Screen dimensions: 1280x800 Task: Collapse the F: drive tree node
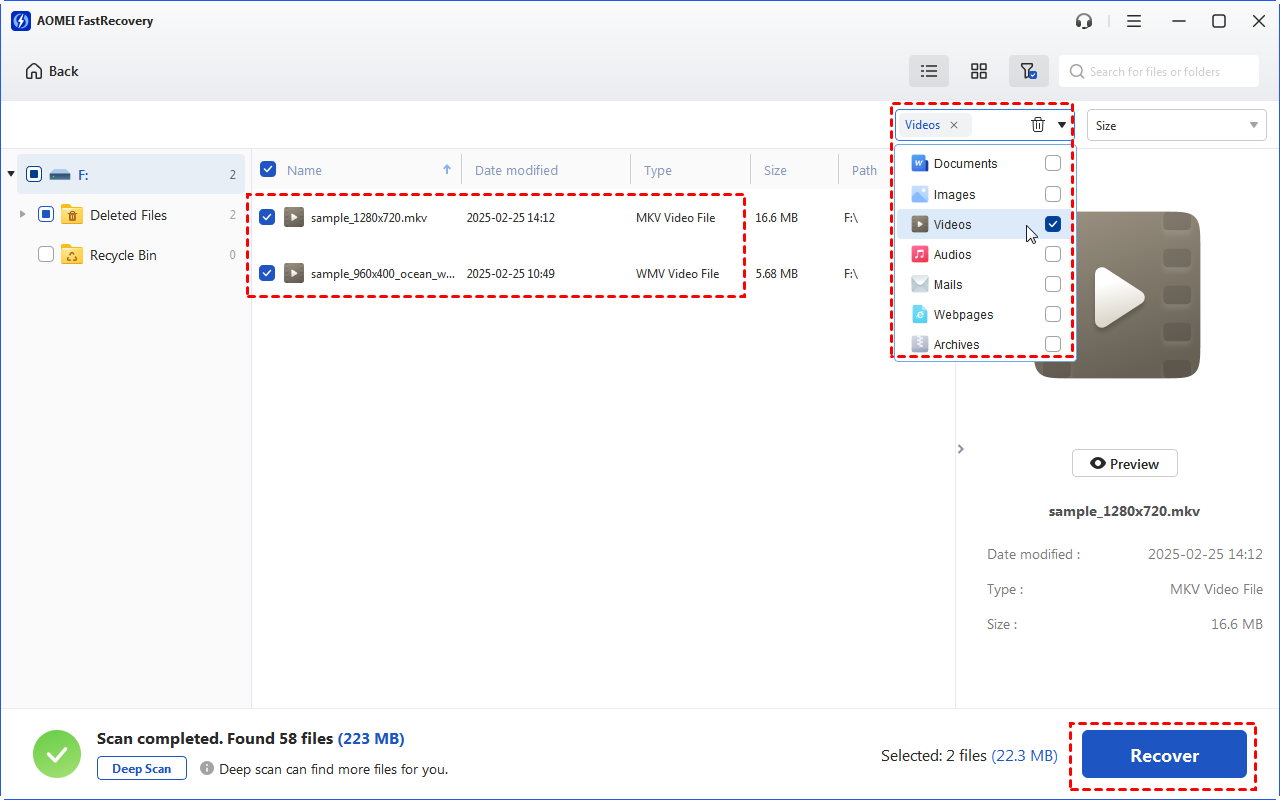click(11, 174)
